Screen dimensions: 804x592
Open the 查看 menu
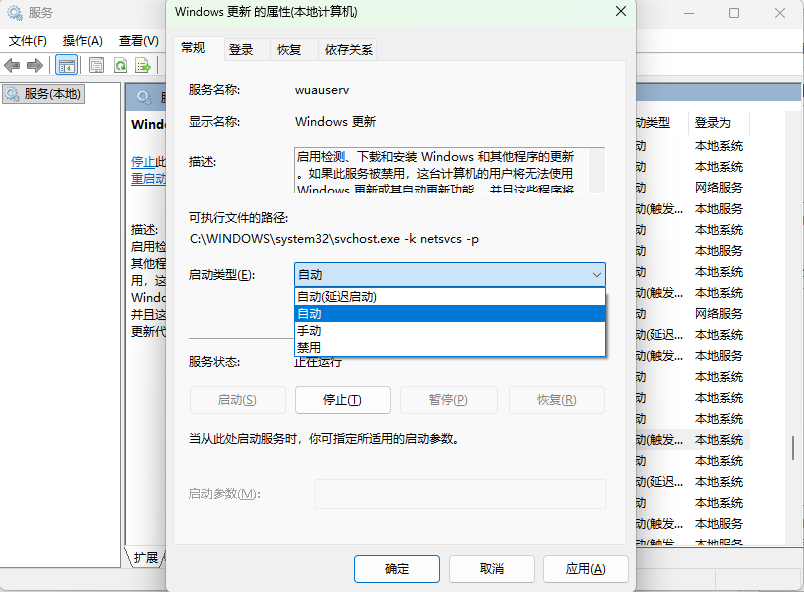click(x=137, y=40)
